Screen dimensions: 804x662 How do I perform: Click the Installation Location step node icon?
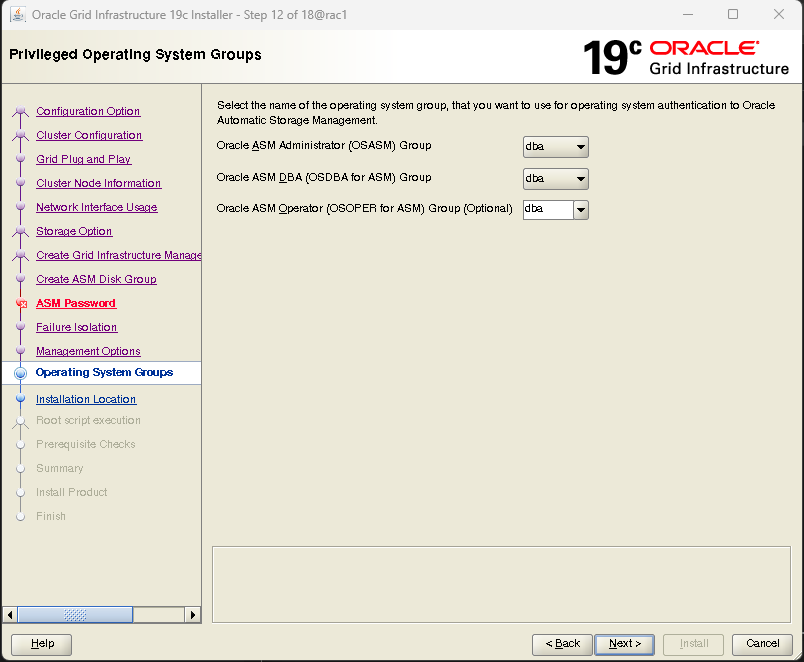(21, 398)
